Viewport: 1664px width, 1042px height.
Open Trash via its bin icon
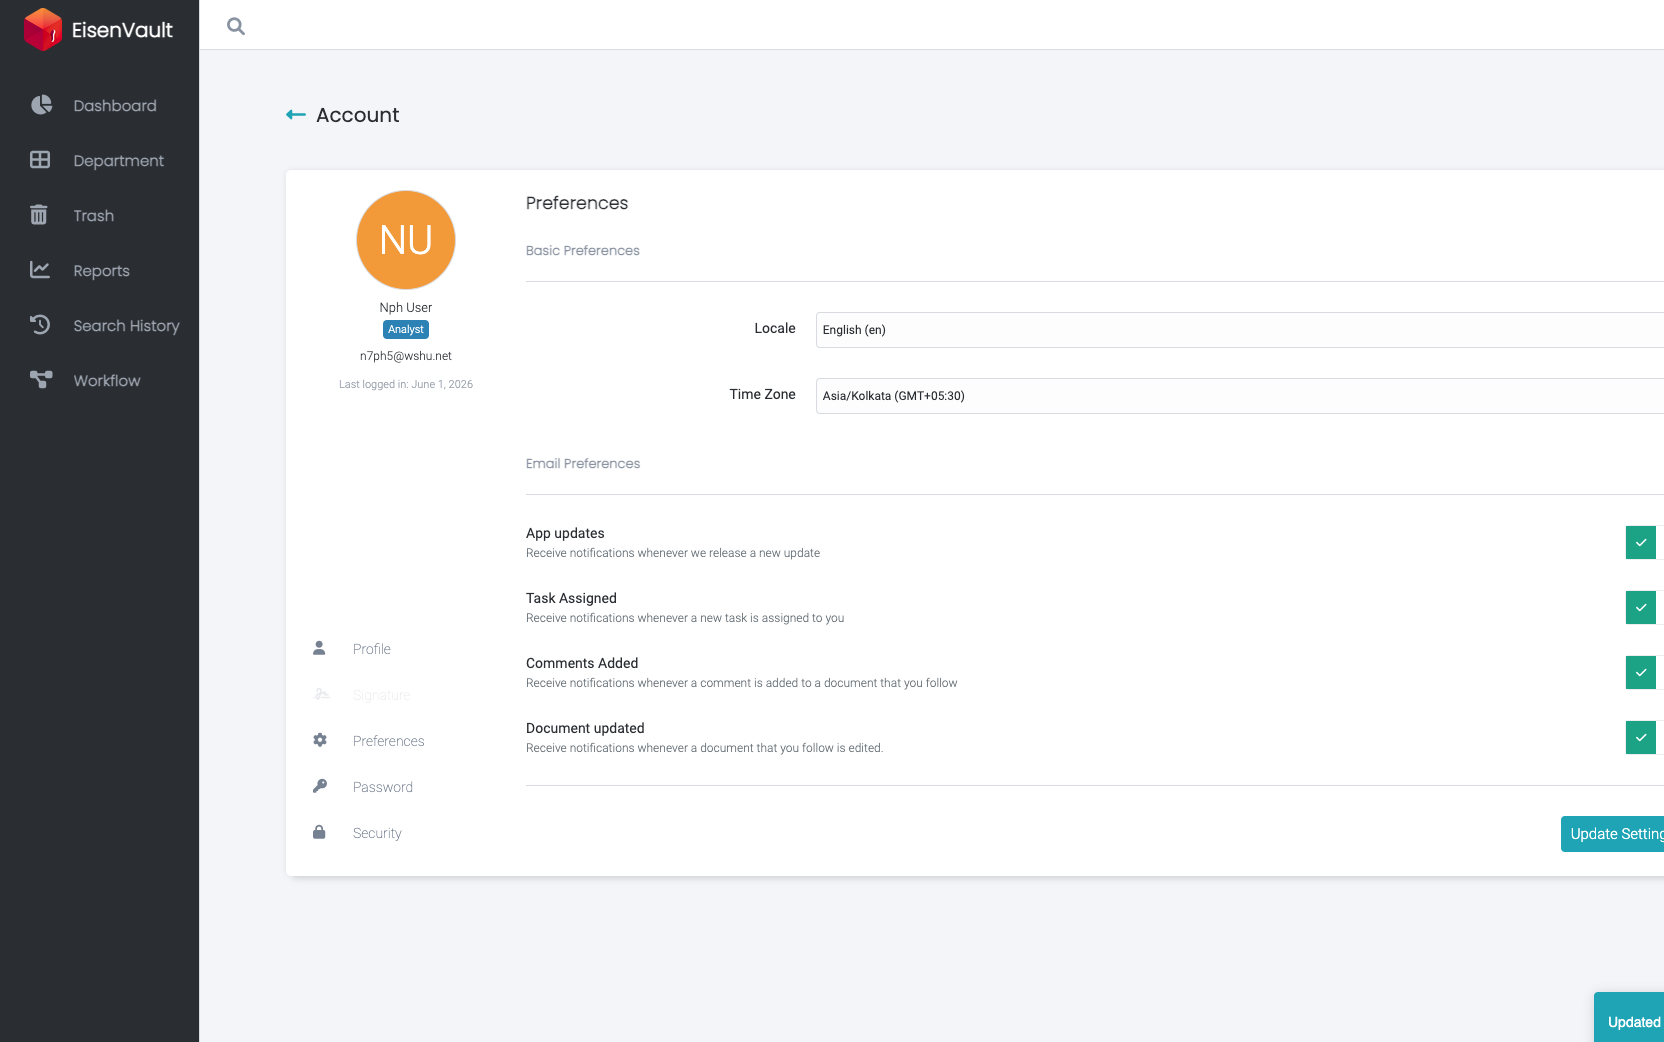click(39, 215)
